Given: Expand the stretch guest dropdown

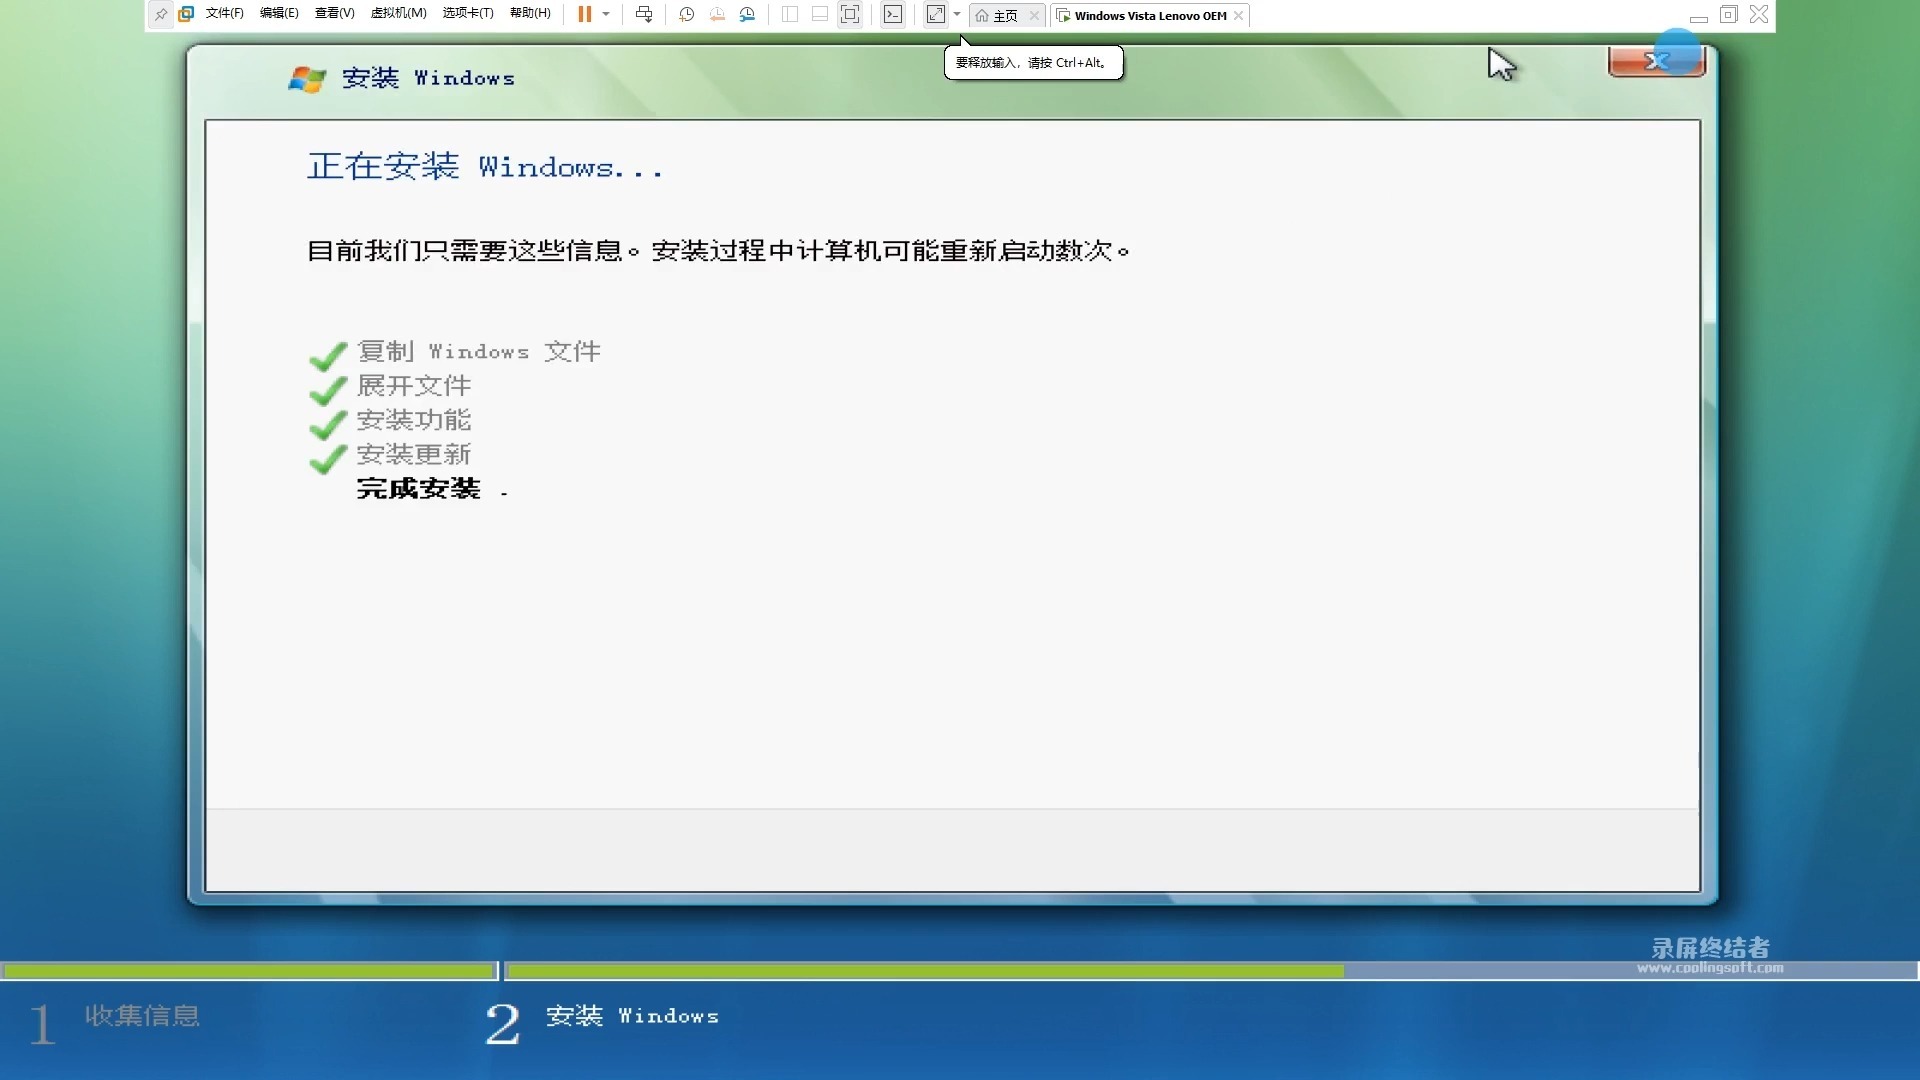Looking at the screenshot, I should [956, 14].
